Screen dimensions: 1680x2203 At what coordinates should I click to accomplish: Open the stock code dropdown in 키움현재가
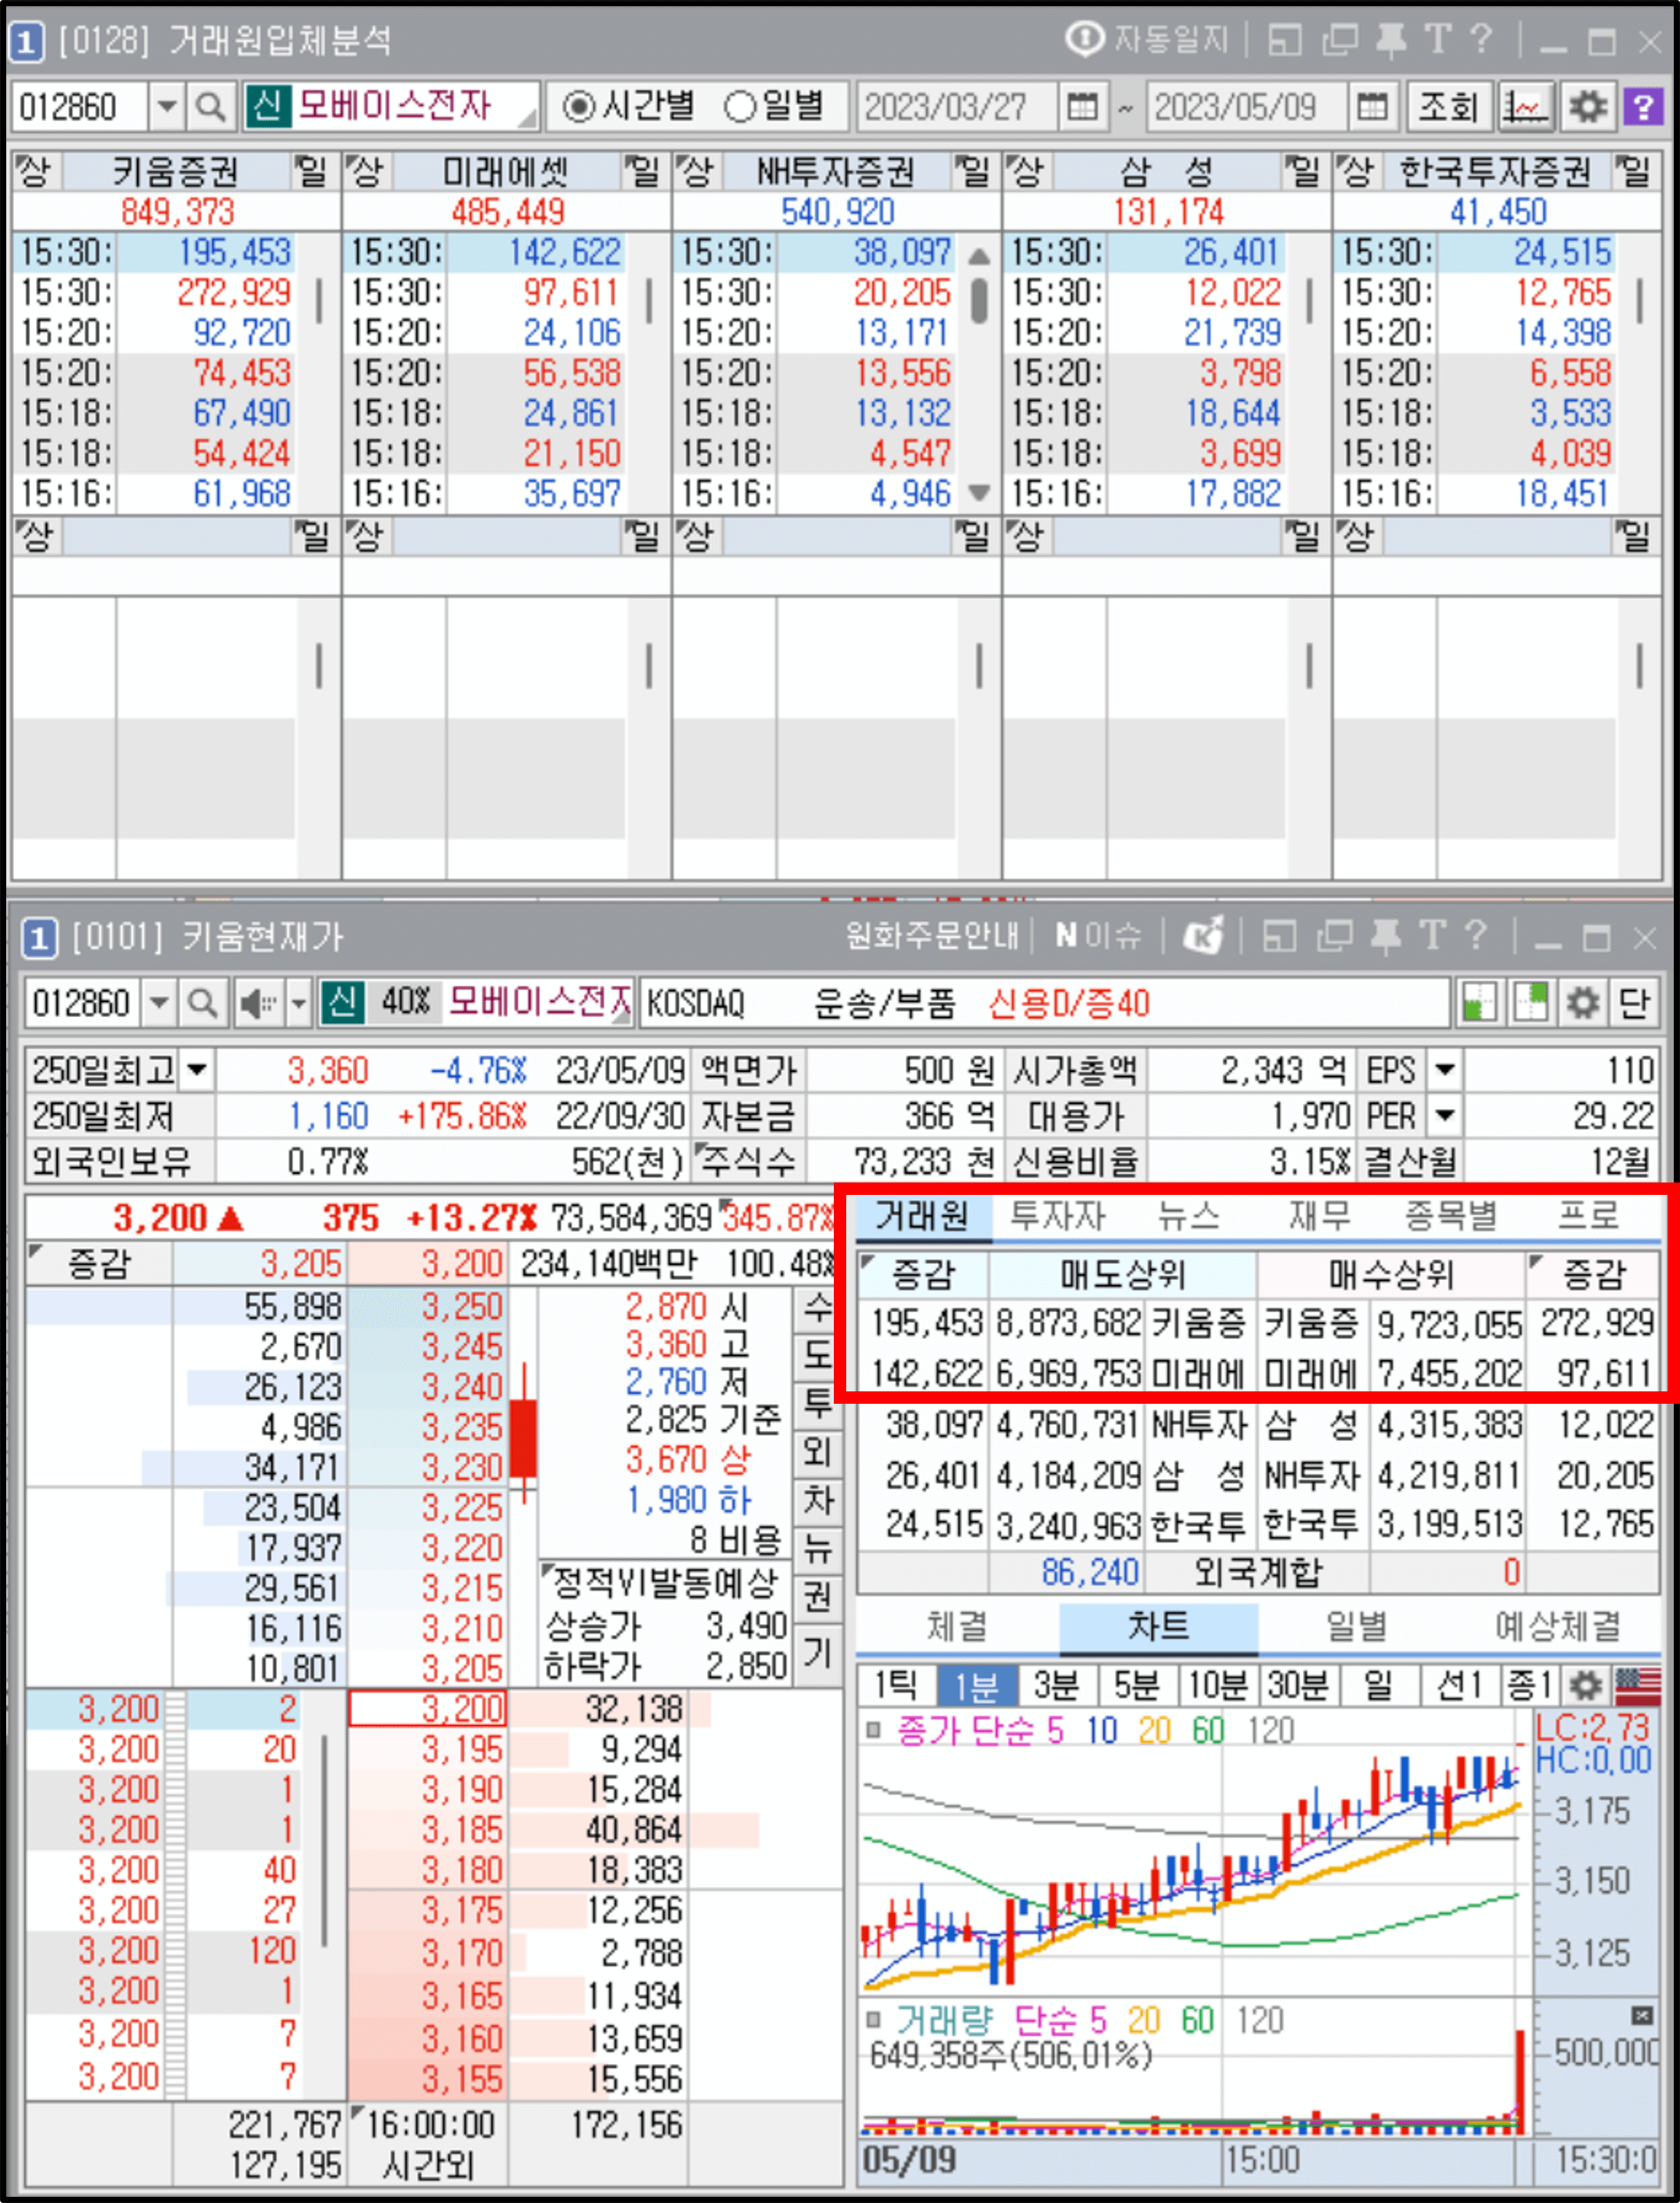coord(159,1003)
